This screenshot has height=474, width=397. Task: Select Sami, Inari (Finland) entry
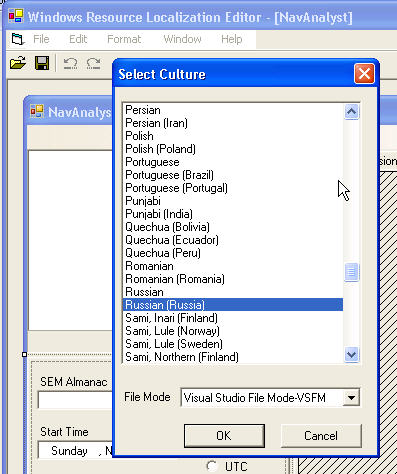pos(233,318)
